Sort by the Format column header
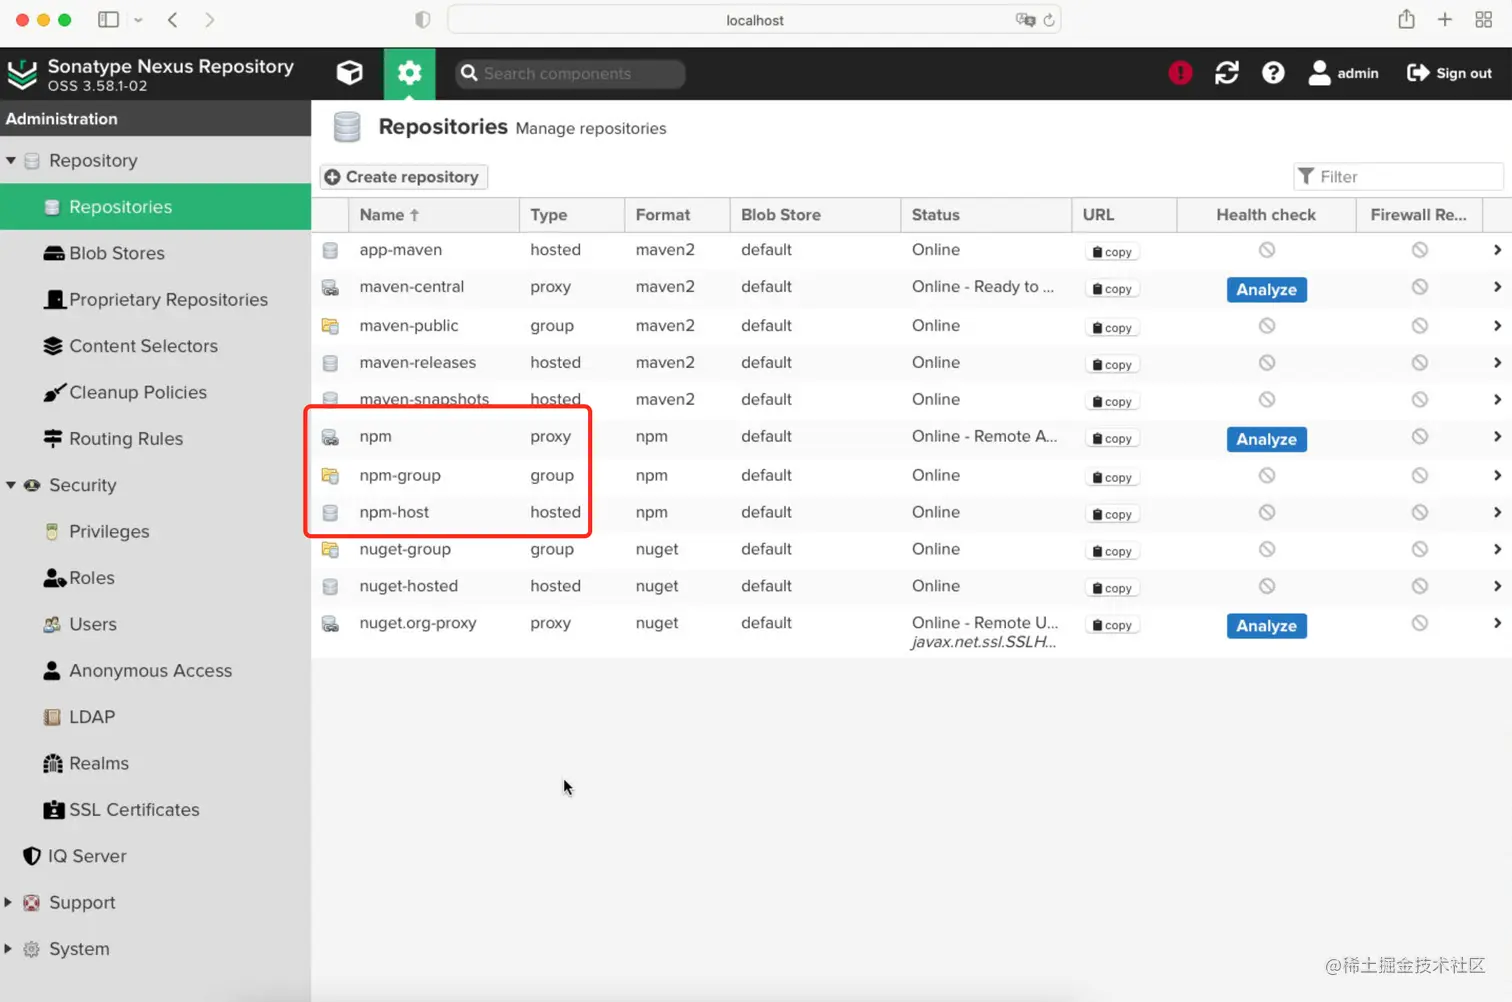The width and height of the screenshot is (1512, 1002). [677, 215]
